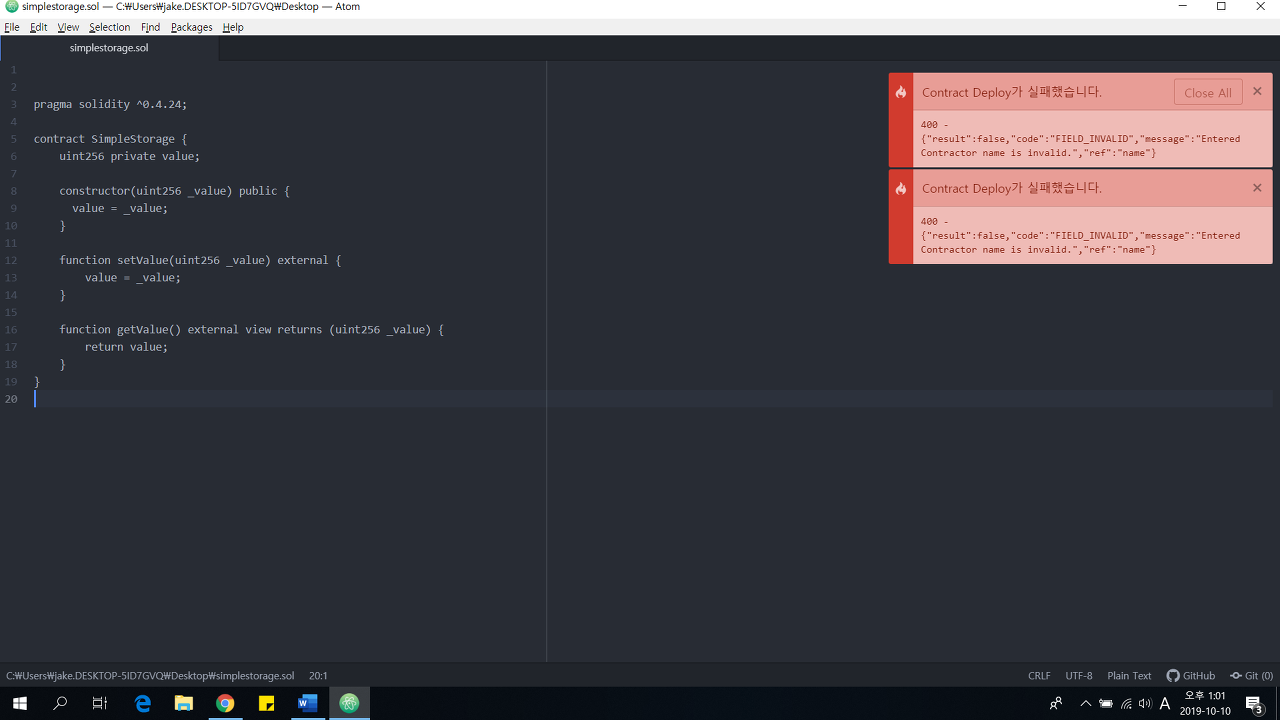Image resolution: width=1280 pixels, height=720 pixels.
Task: Open the Packages menu
Action: pyautogui.click(x=191, y=27)
